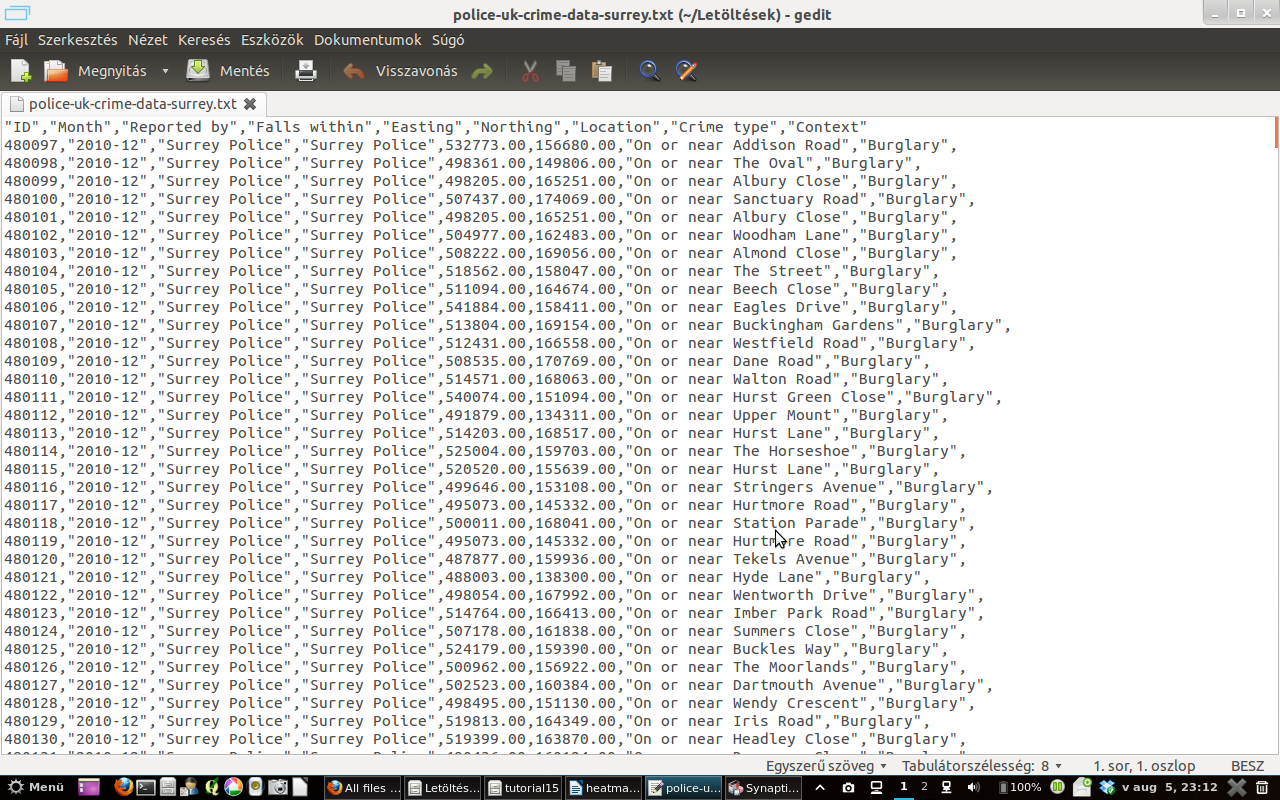
Task: Open the Súgó help menu
Action: click(448, 40)
